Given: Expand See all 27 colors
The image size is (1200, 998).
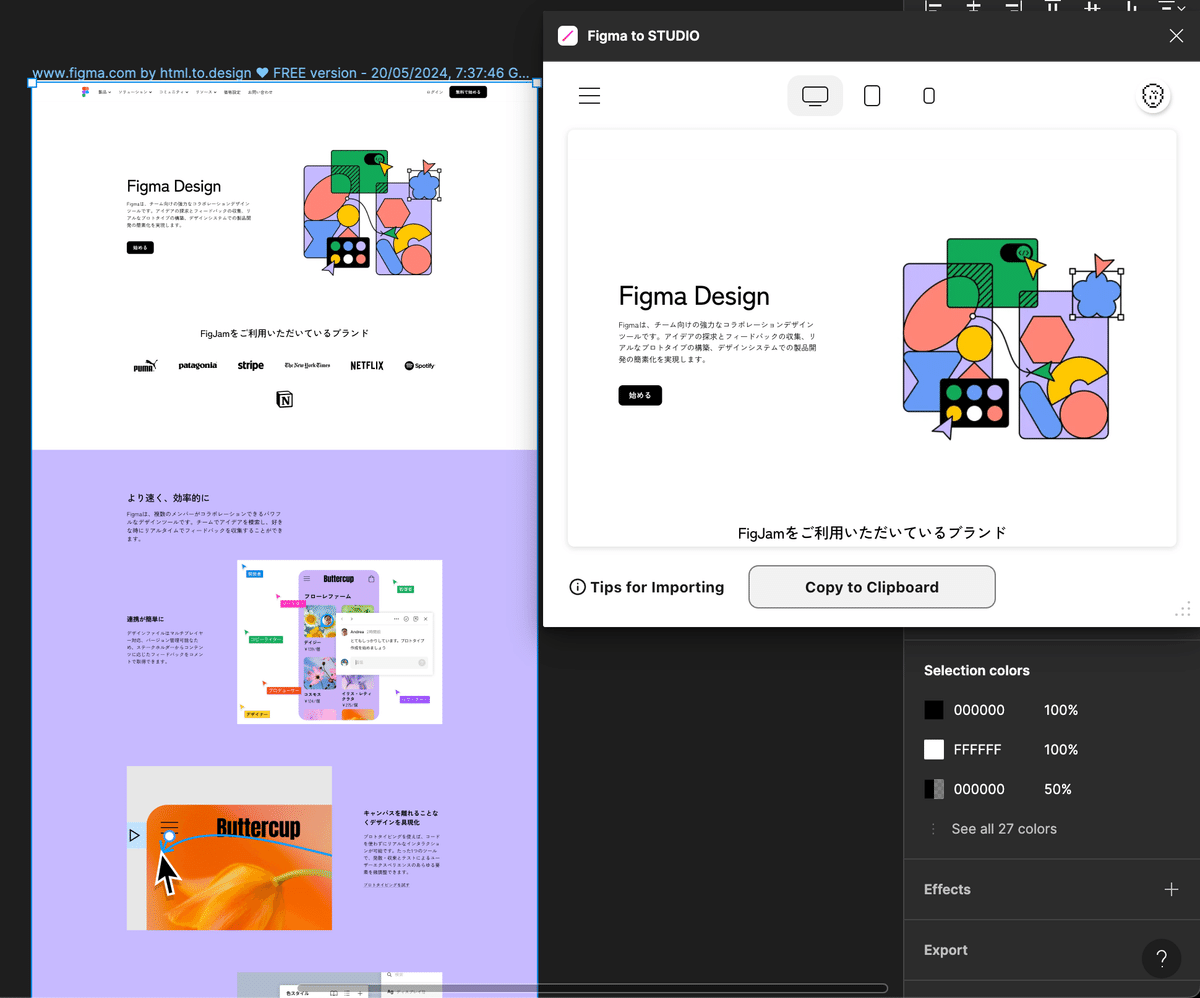Looking at the screenshot, I should 1004,829.
